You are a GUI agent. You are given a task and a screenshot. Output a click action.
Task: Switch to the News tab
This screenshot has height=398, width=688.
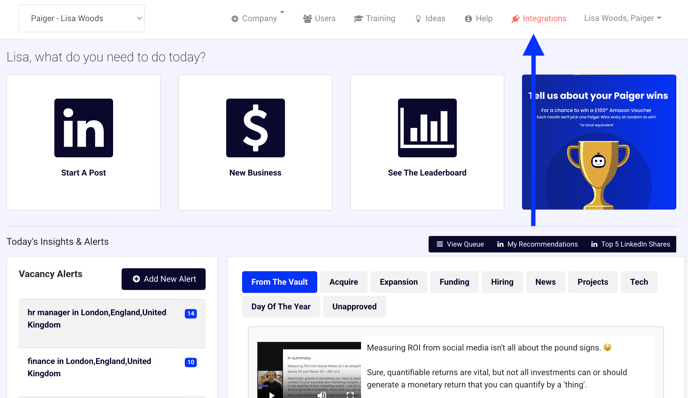click(x=545, y=282)
